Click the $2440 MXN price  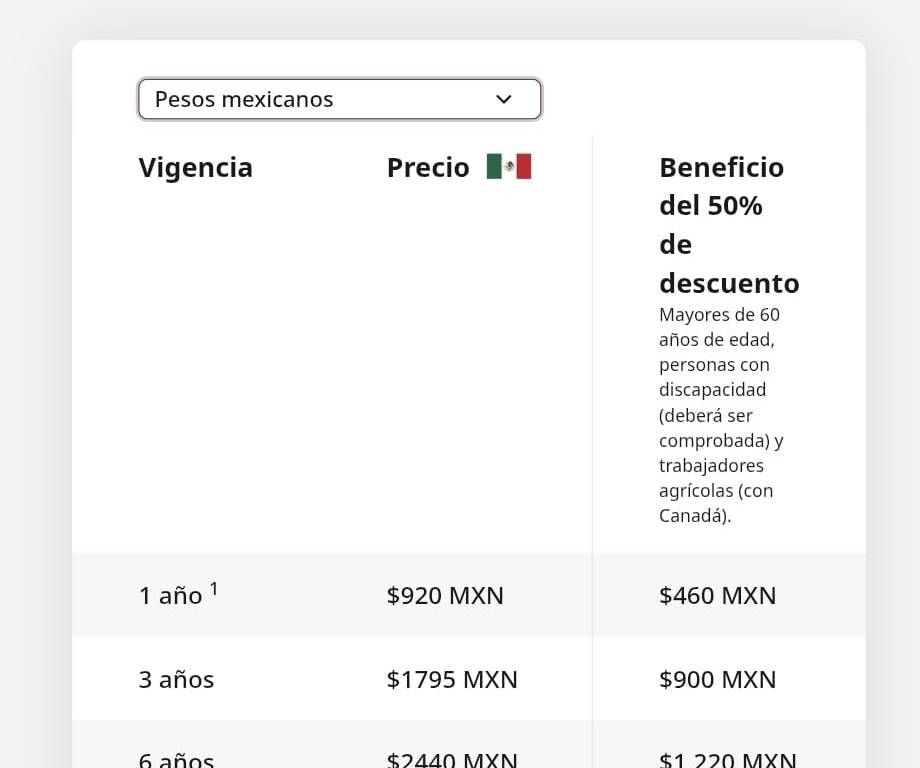452,760
